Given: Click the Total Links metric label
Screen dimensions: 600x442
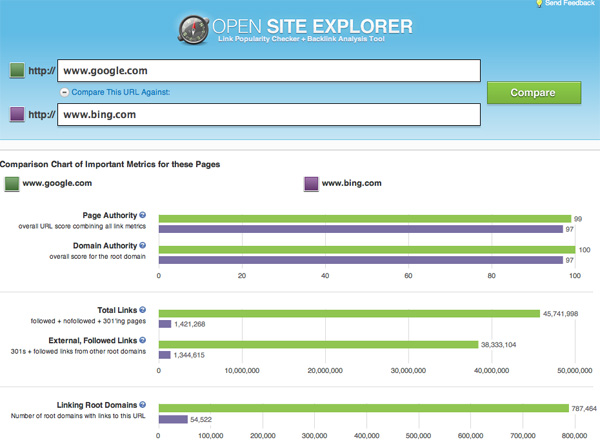Looking at the screenshot, I should (x=117, y=310).
